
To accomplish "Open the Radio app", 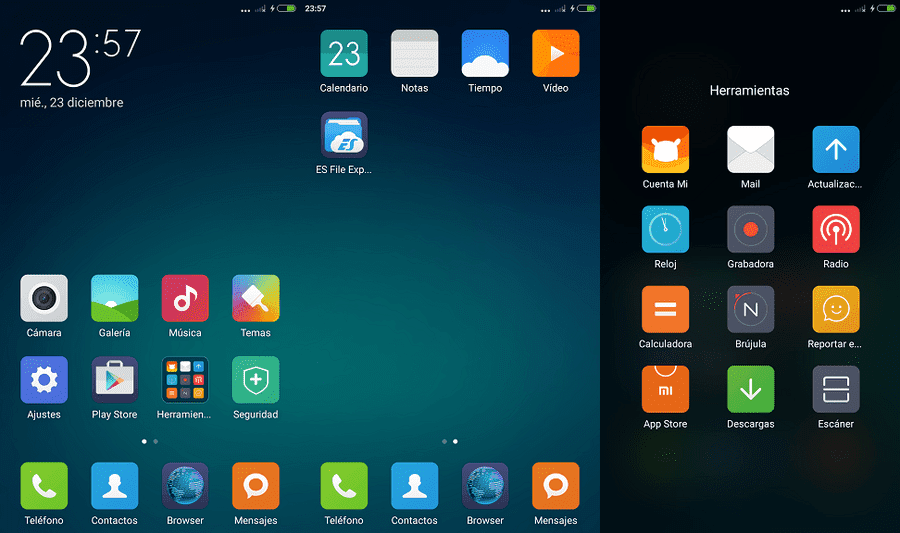I will [836, 229].
